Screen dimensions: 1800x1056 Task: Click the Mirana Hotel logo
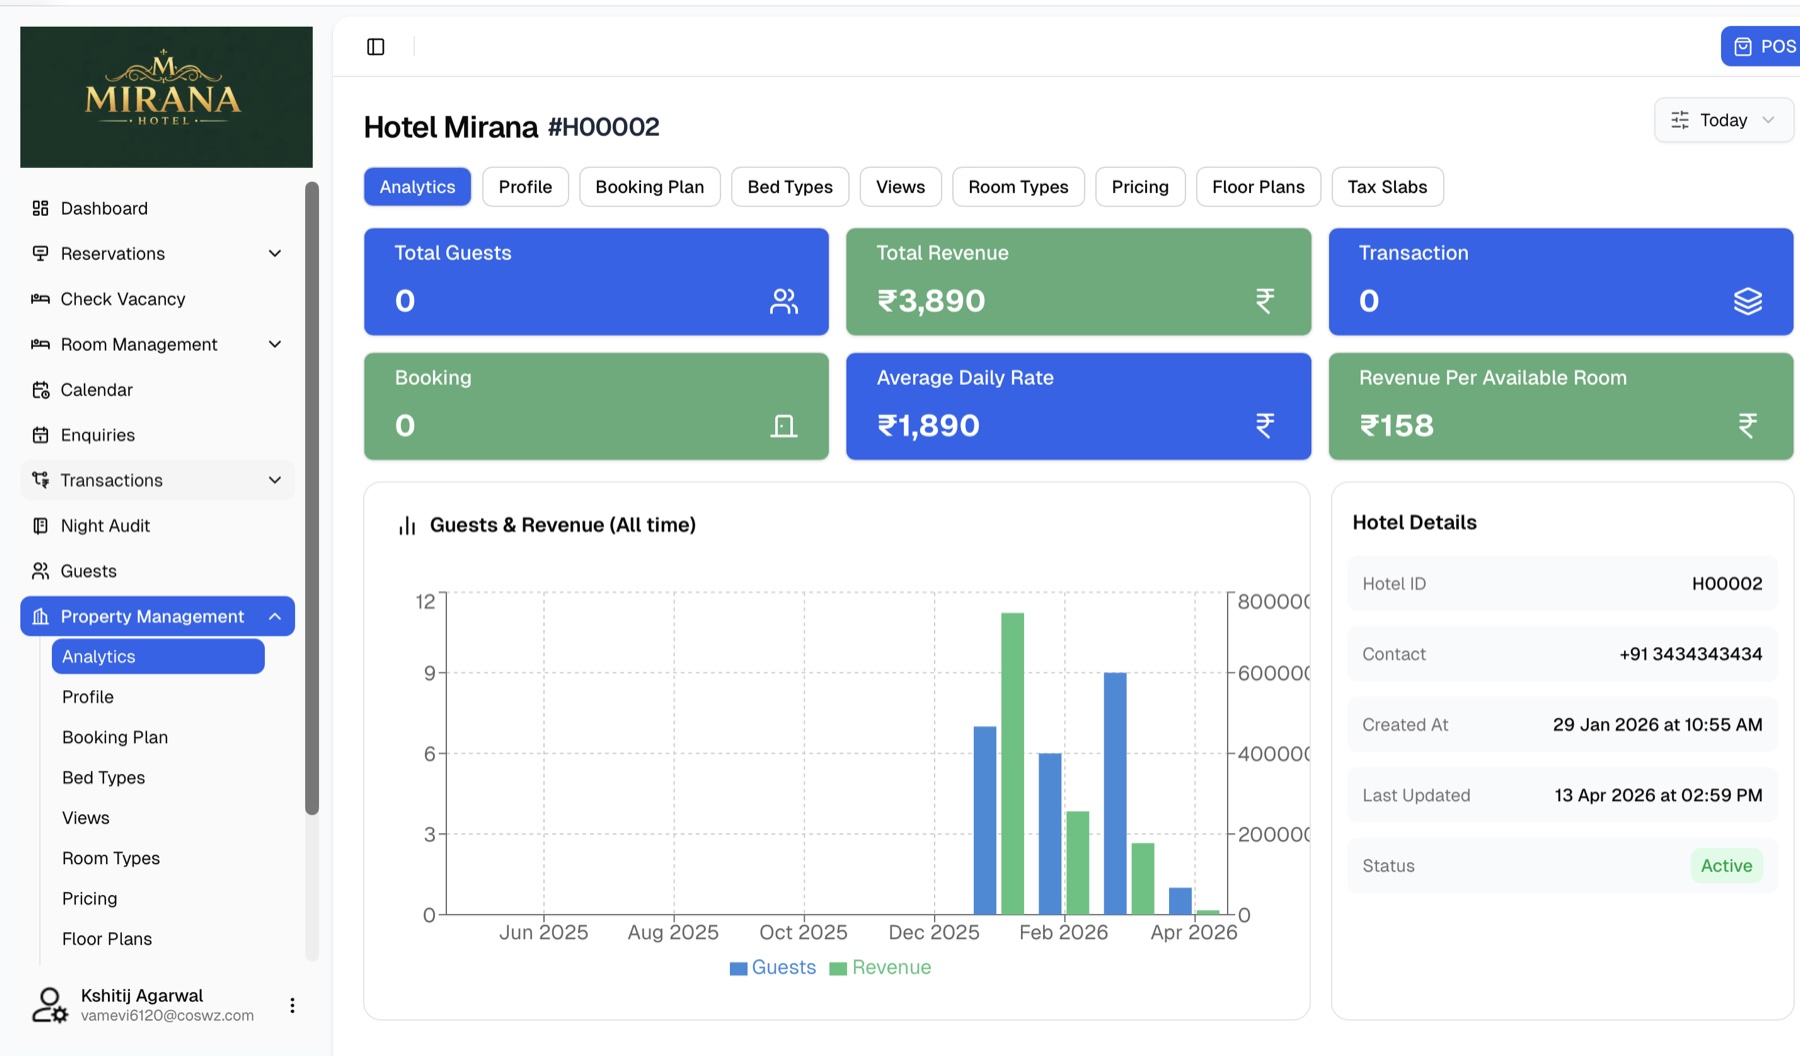point(166,97)
